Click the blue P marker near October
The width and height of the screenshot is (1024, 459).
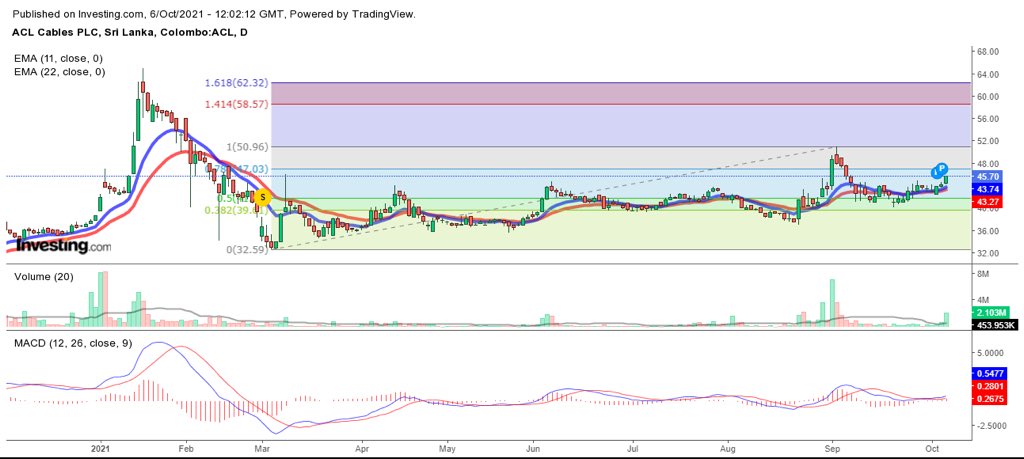click(942, 168)
